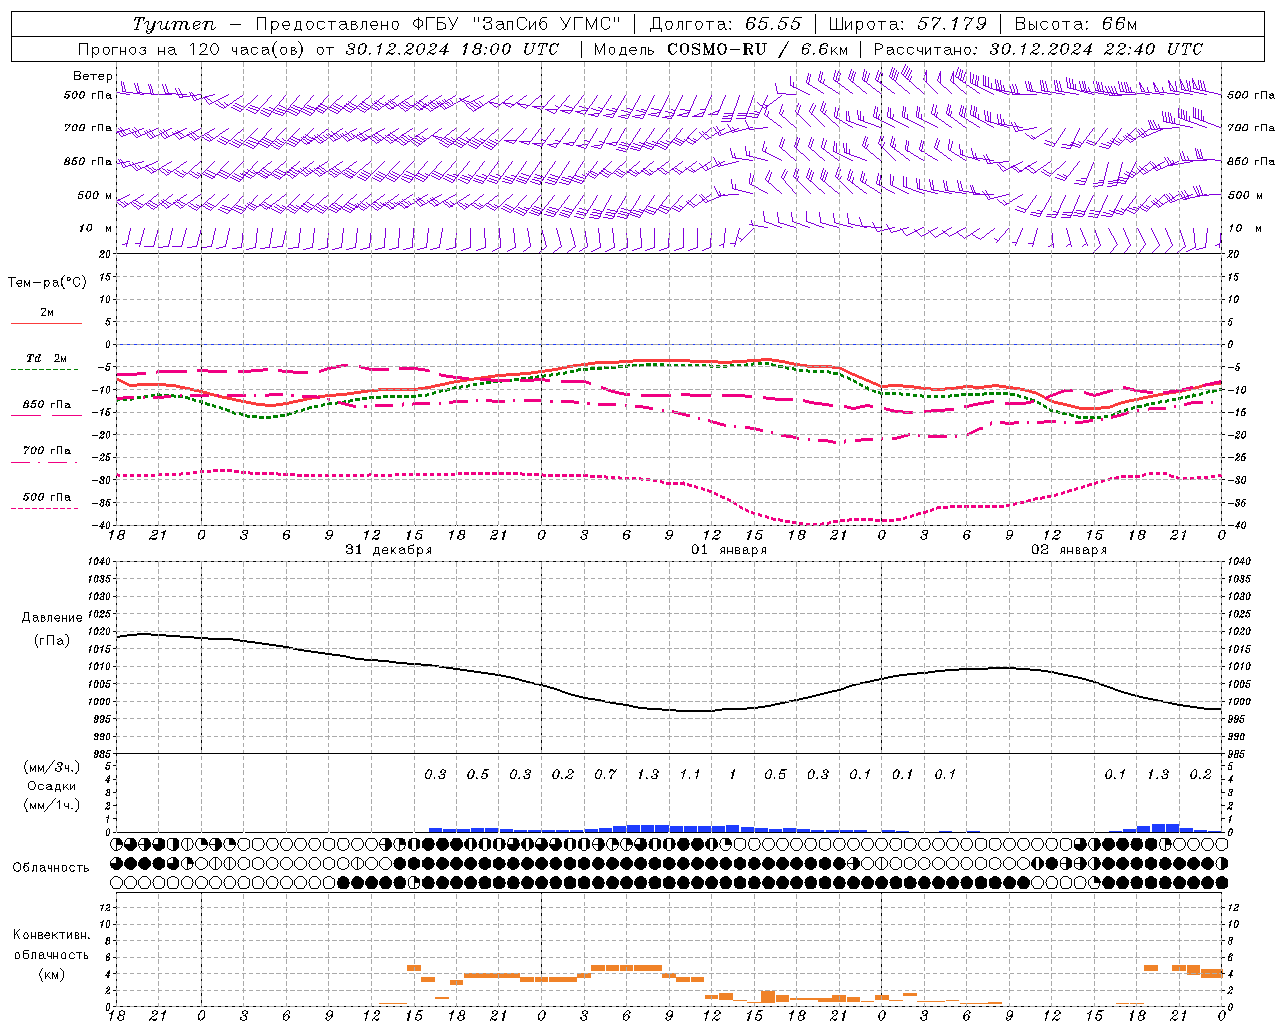This screenshot has width=1280, height=1024.
Task: Click the dotted line sample under 500 гПа legend
Action: (x=45, y=509)
